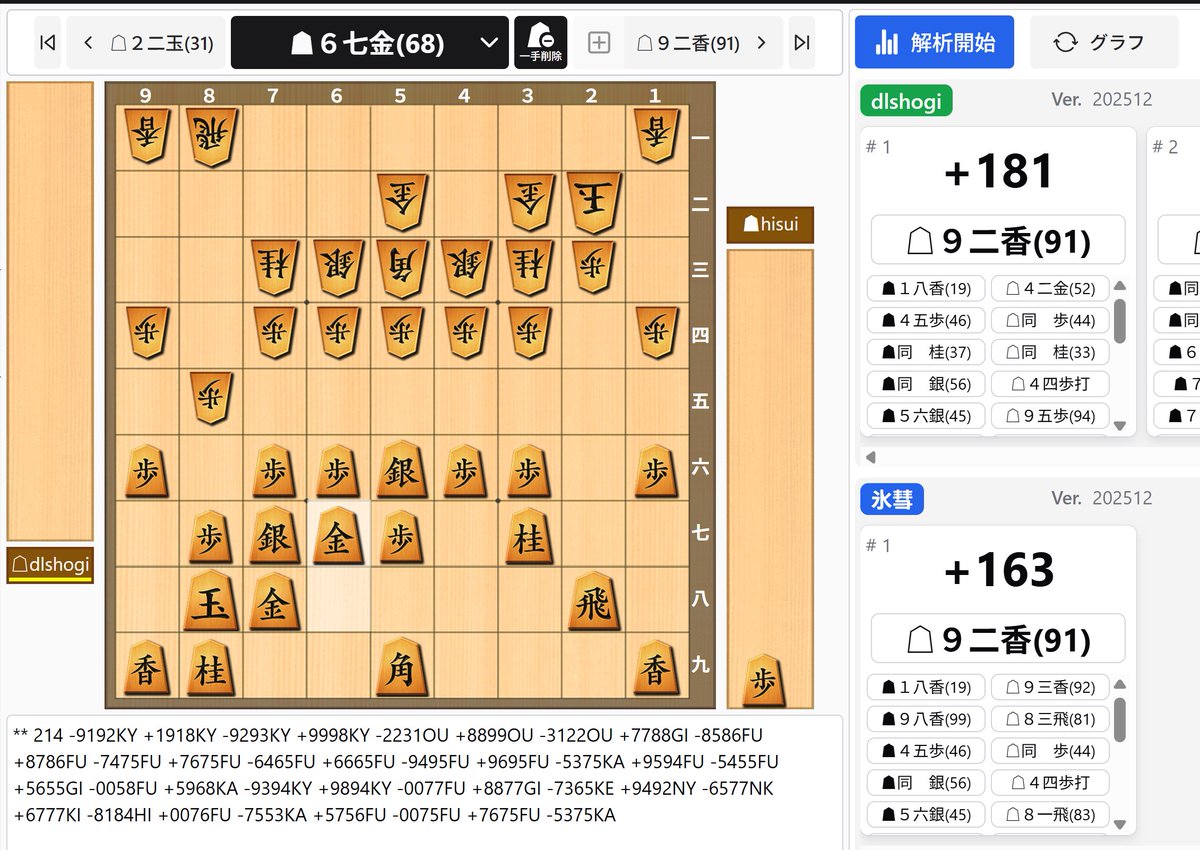Image resolution: width=1200 pixels, height=850 pixels.
Task: Select the dlshogi engine tag
Action: [x=906, y=101]
